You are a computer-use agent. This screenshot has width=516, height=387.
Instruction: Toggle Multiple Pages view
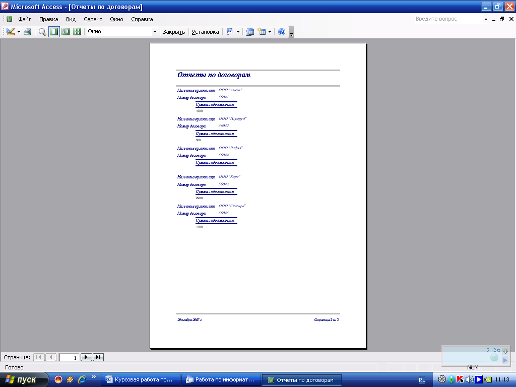(77, 32)
